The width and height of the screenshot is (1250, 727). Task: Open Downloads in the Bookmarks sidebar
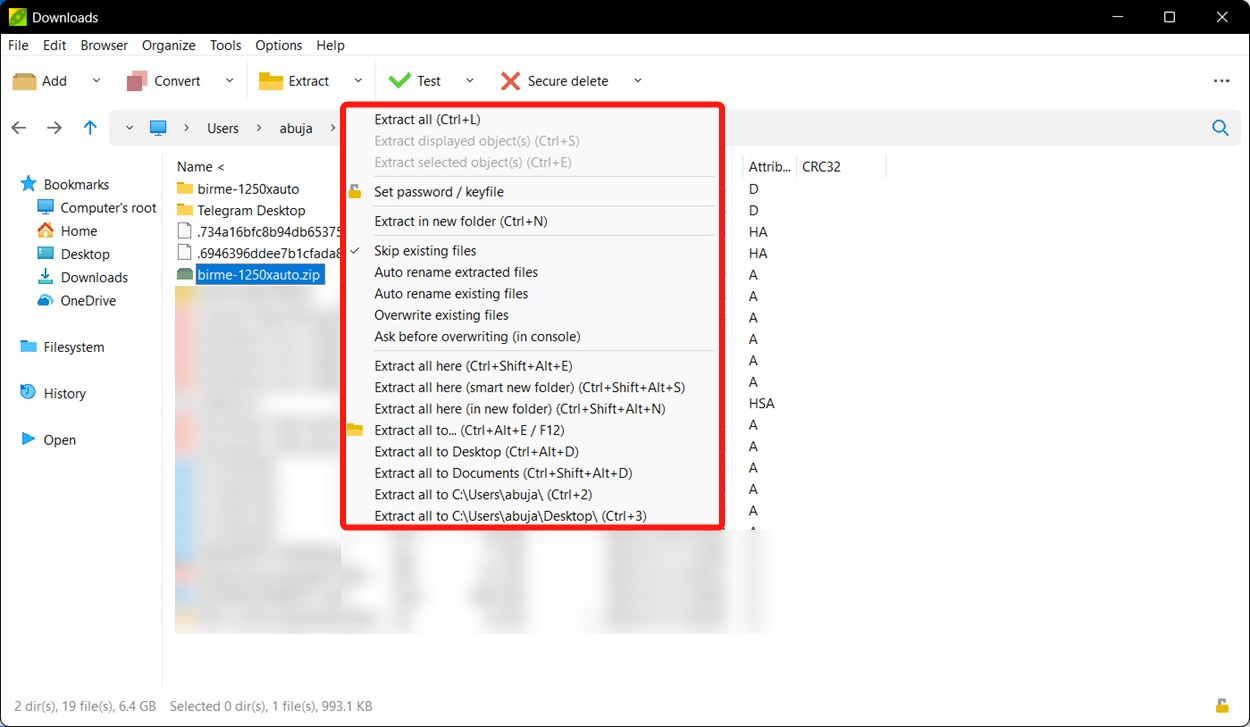(x=94, y=277)
